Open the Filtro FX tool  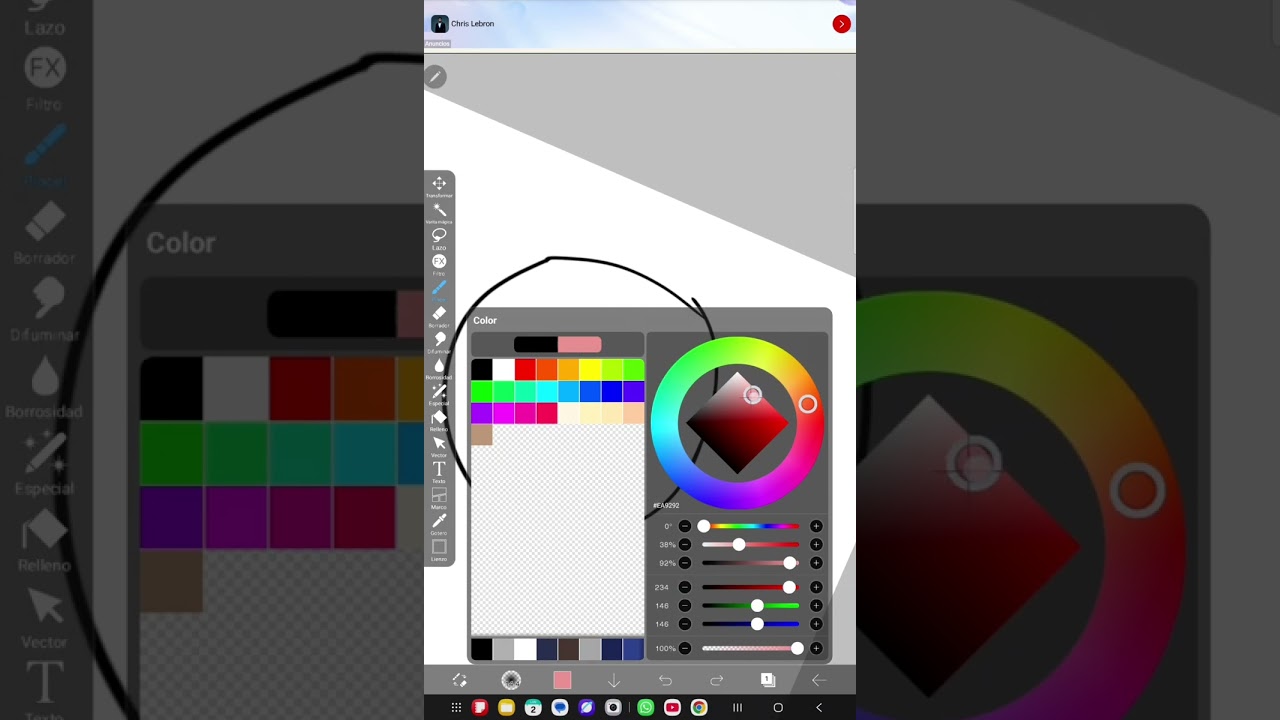(439, 264)
